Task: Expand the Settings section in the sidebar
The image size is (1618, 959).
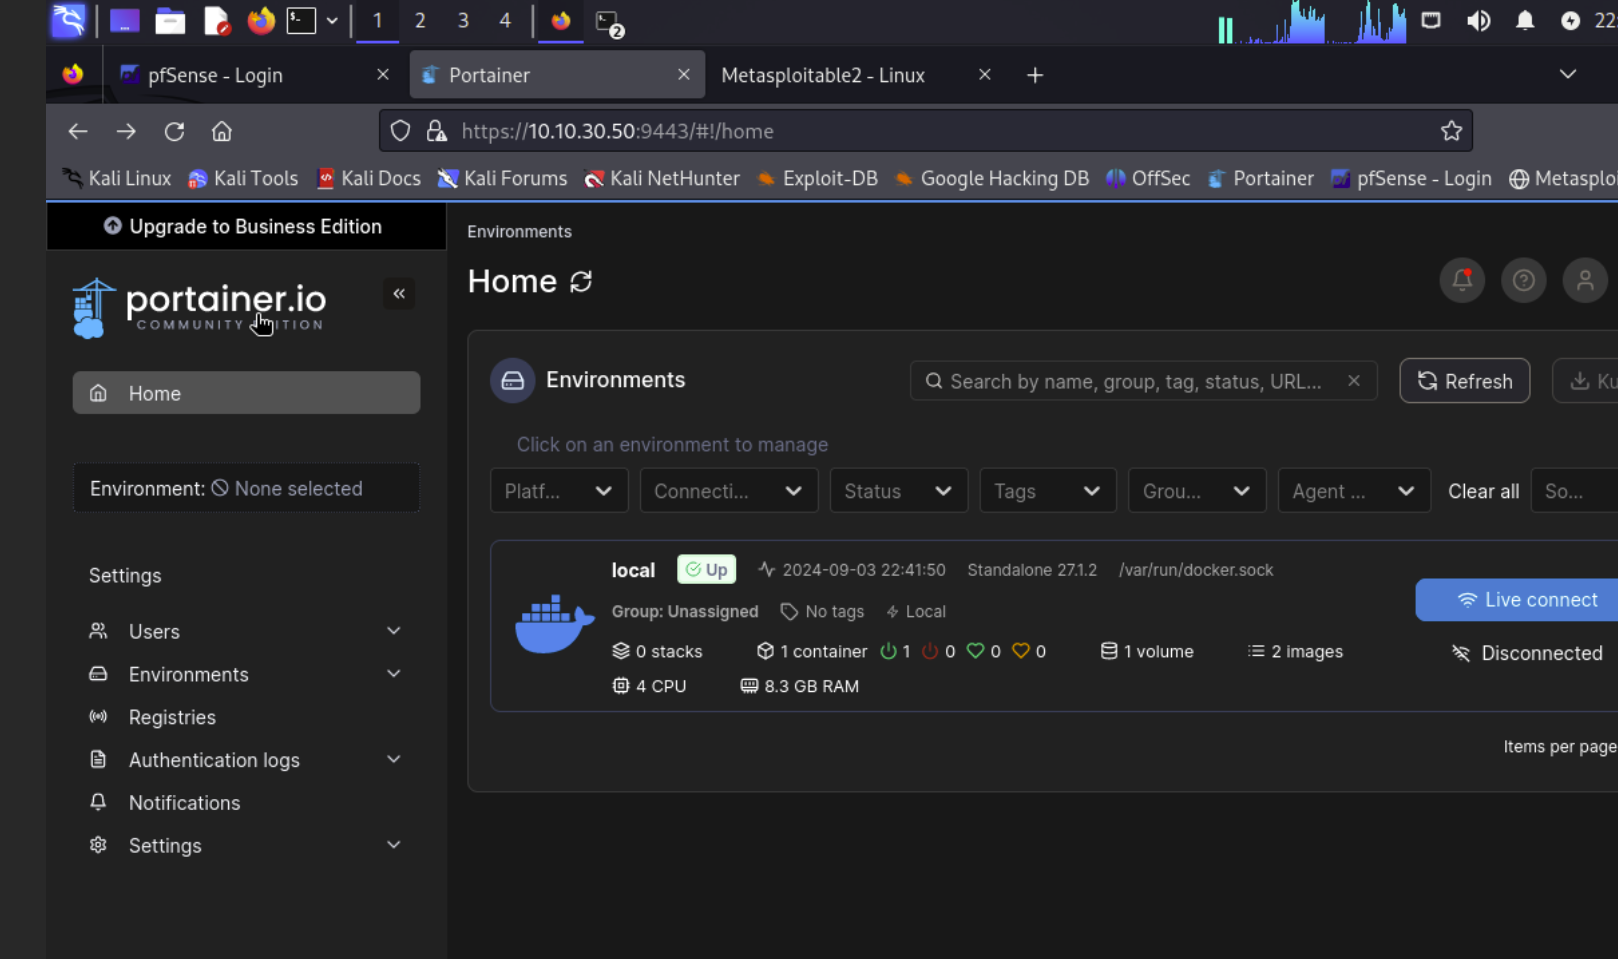Action: click(x=165, y=845)
